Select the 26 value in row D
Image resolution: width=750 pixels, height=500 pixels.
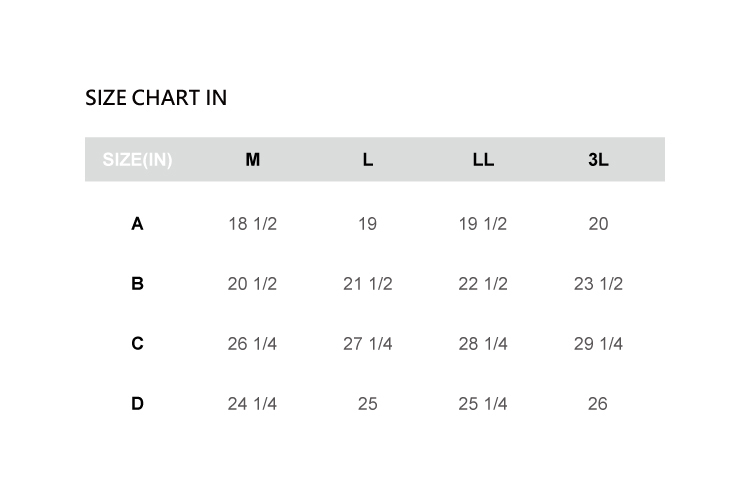click(x=598, y=404)
